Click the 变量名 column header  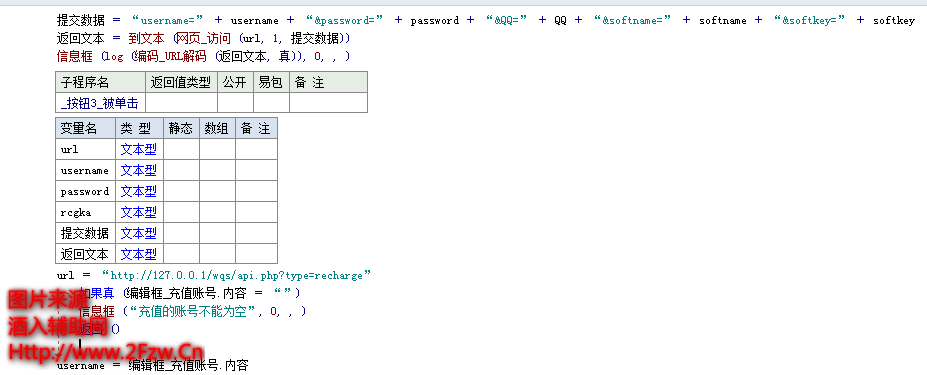tap(86, 128)
